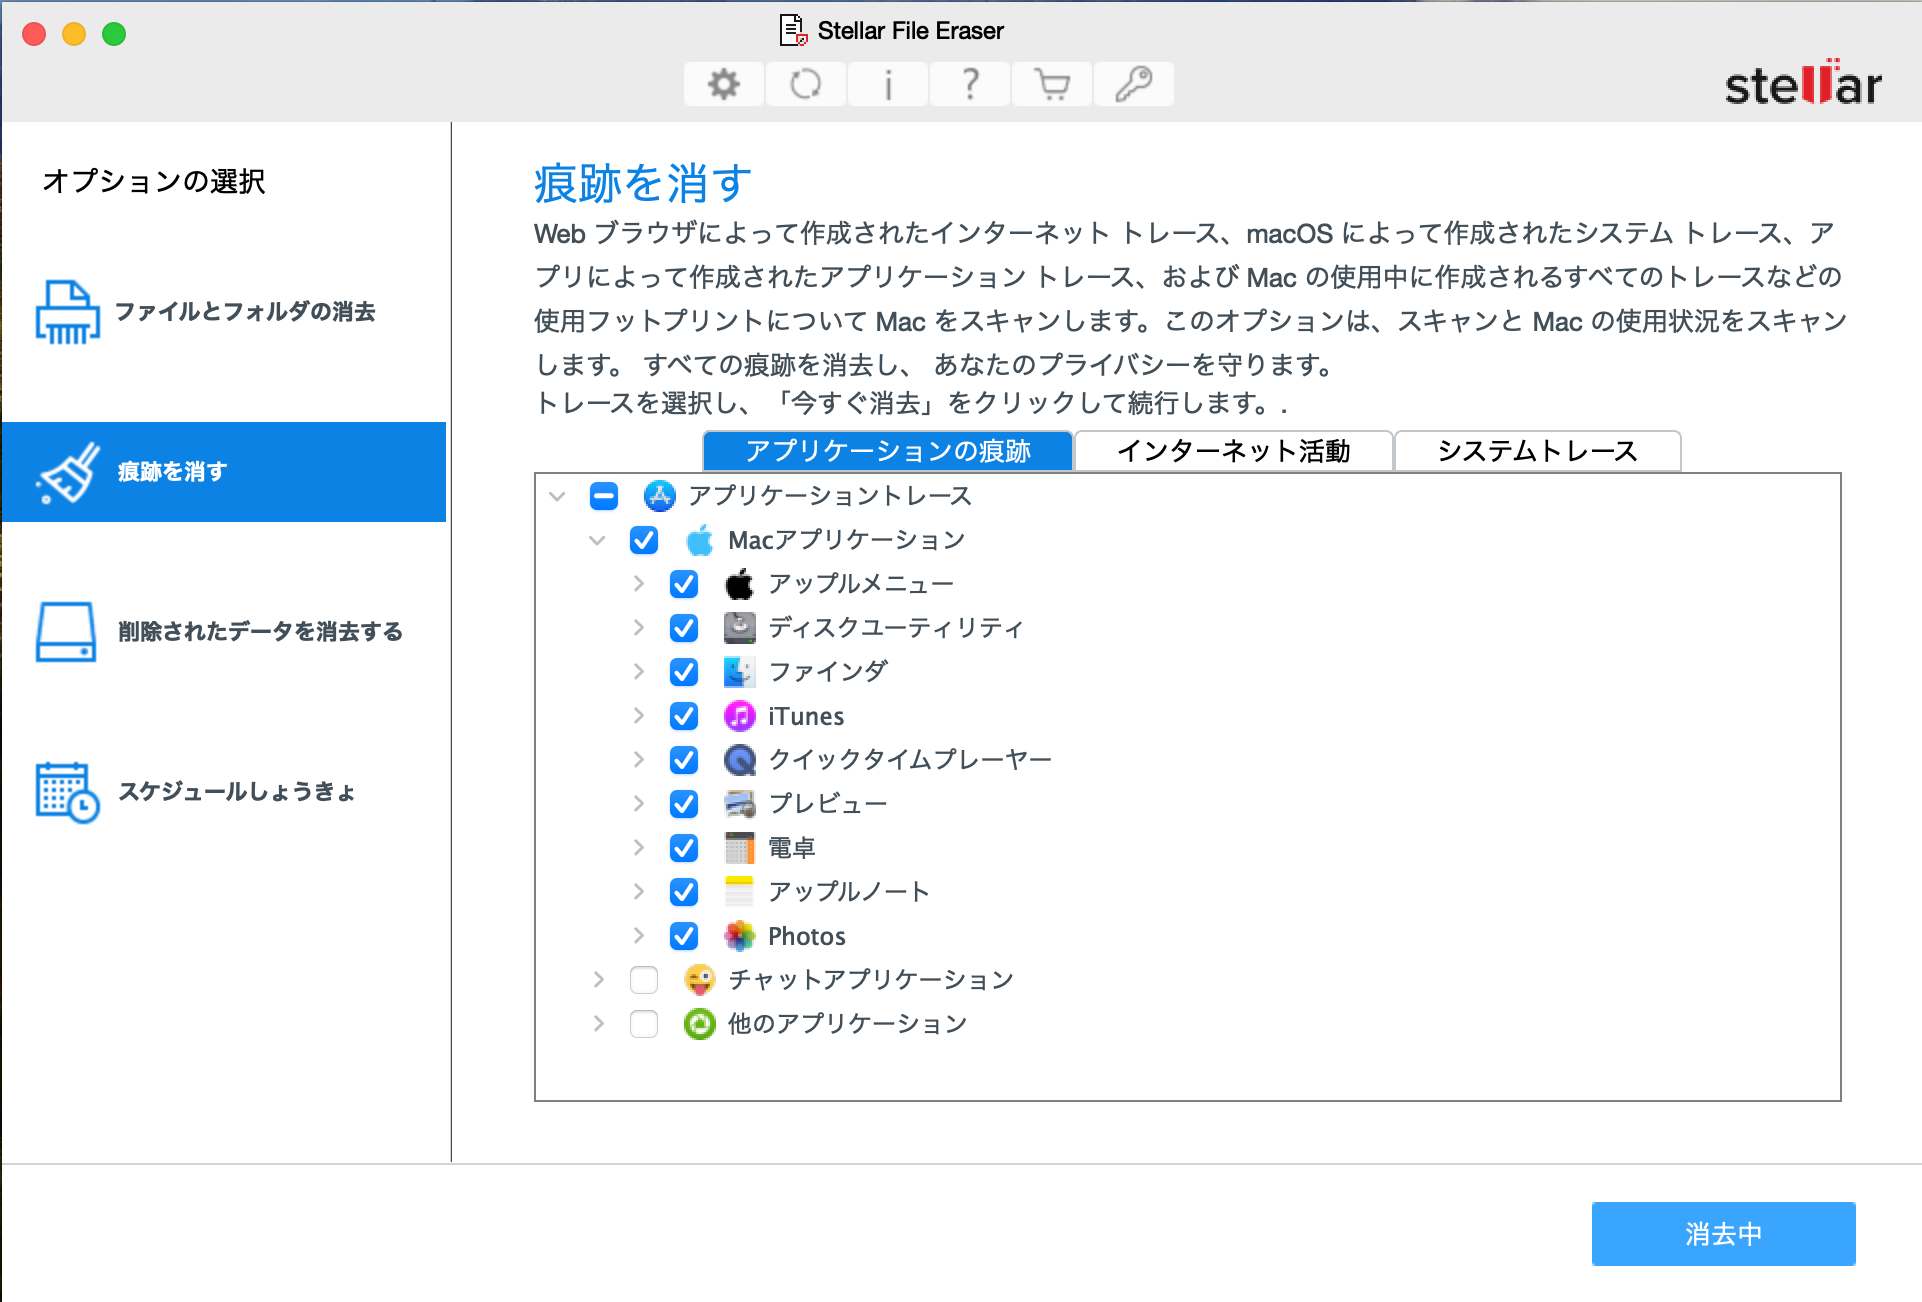Image resolution: width=1922 pixels, height=1302 pixels.
Task: Click the Disk Utility icon
Action: click(740, 628)
